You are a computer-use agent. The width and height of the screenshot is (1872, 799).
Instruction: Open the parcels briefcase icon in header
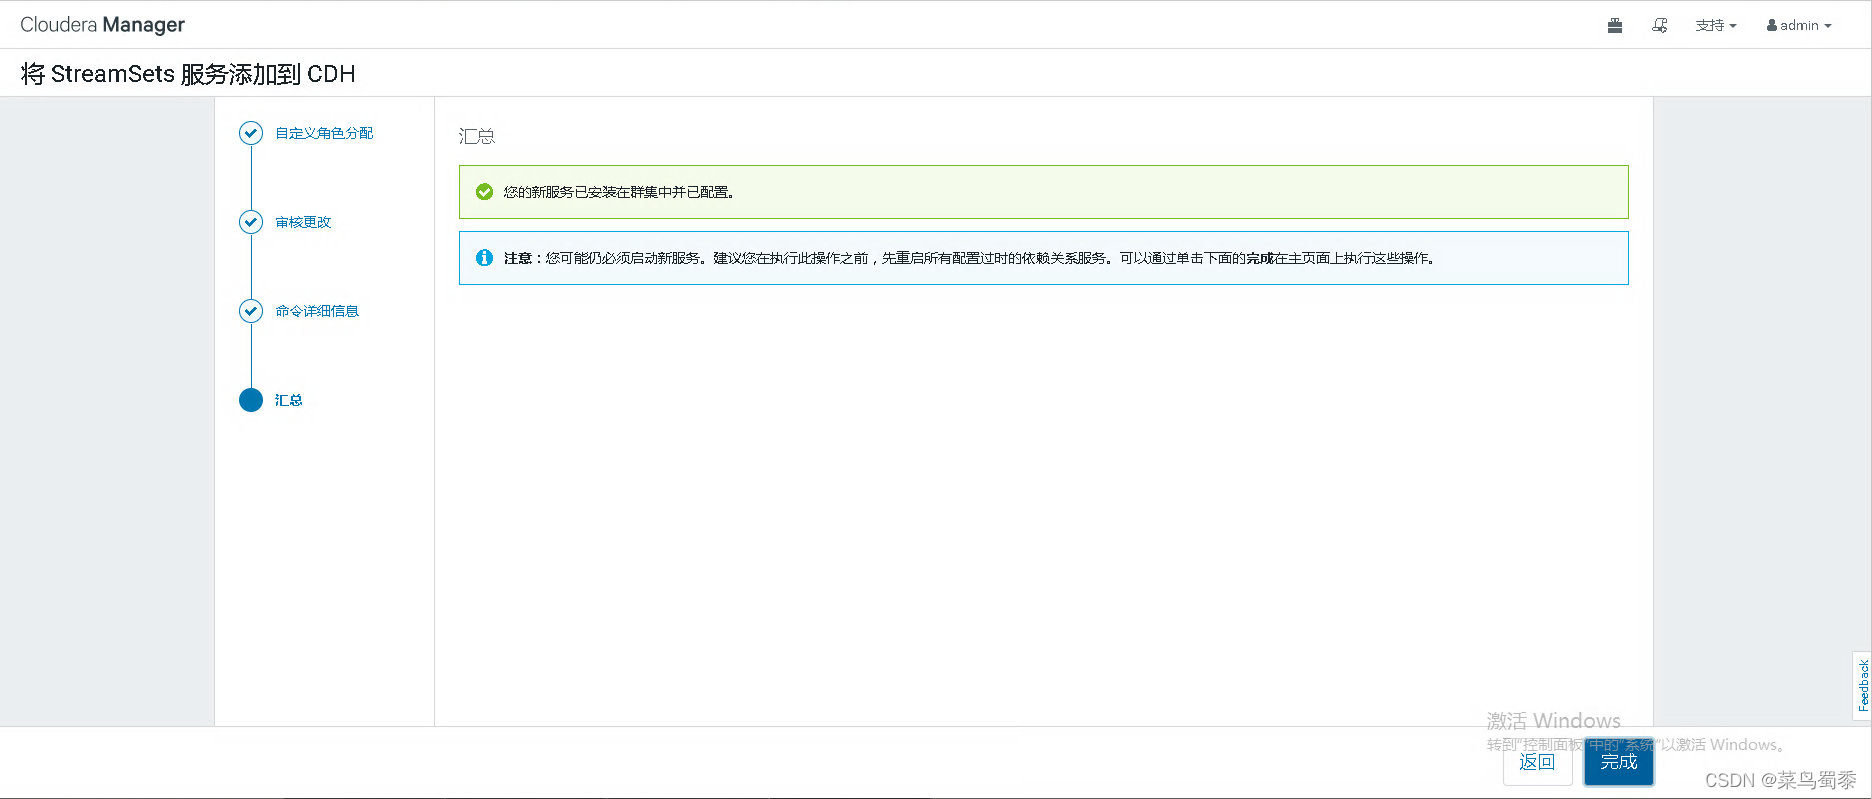point(1614,25)
